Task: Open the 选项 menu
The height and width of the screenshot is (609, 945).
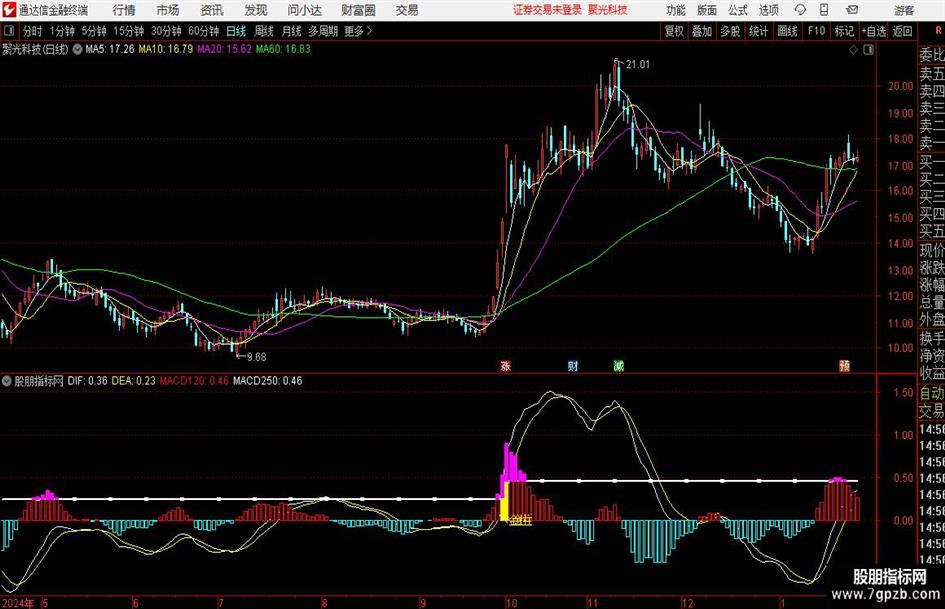Action: [x=768, y=10]
